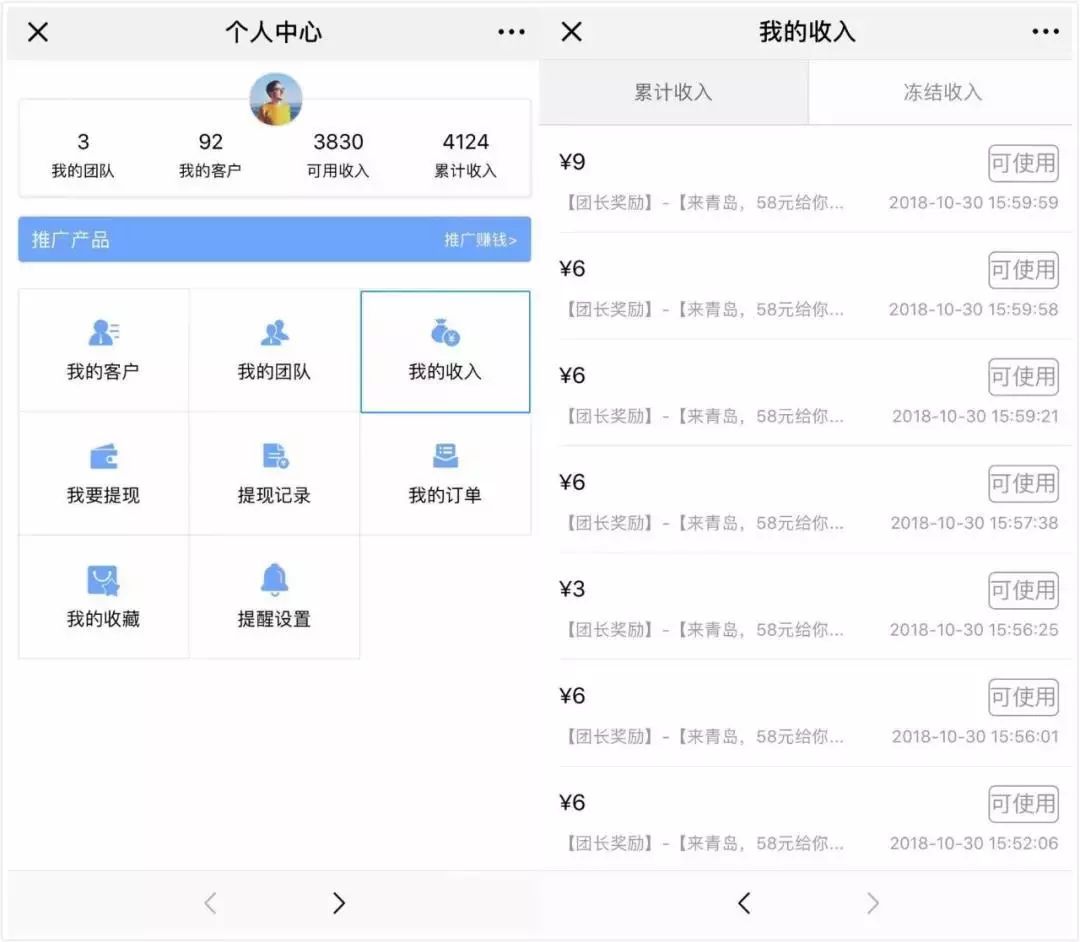
Task: Open the 提现记录 records icon
Action: pyautogui.click(x=274, y=473)
